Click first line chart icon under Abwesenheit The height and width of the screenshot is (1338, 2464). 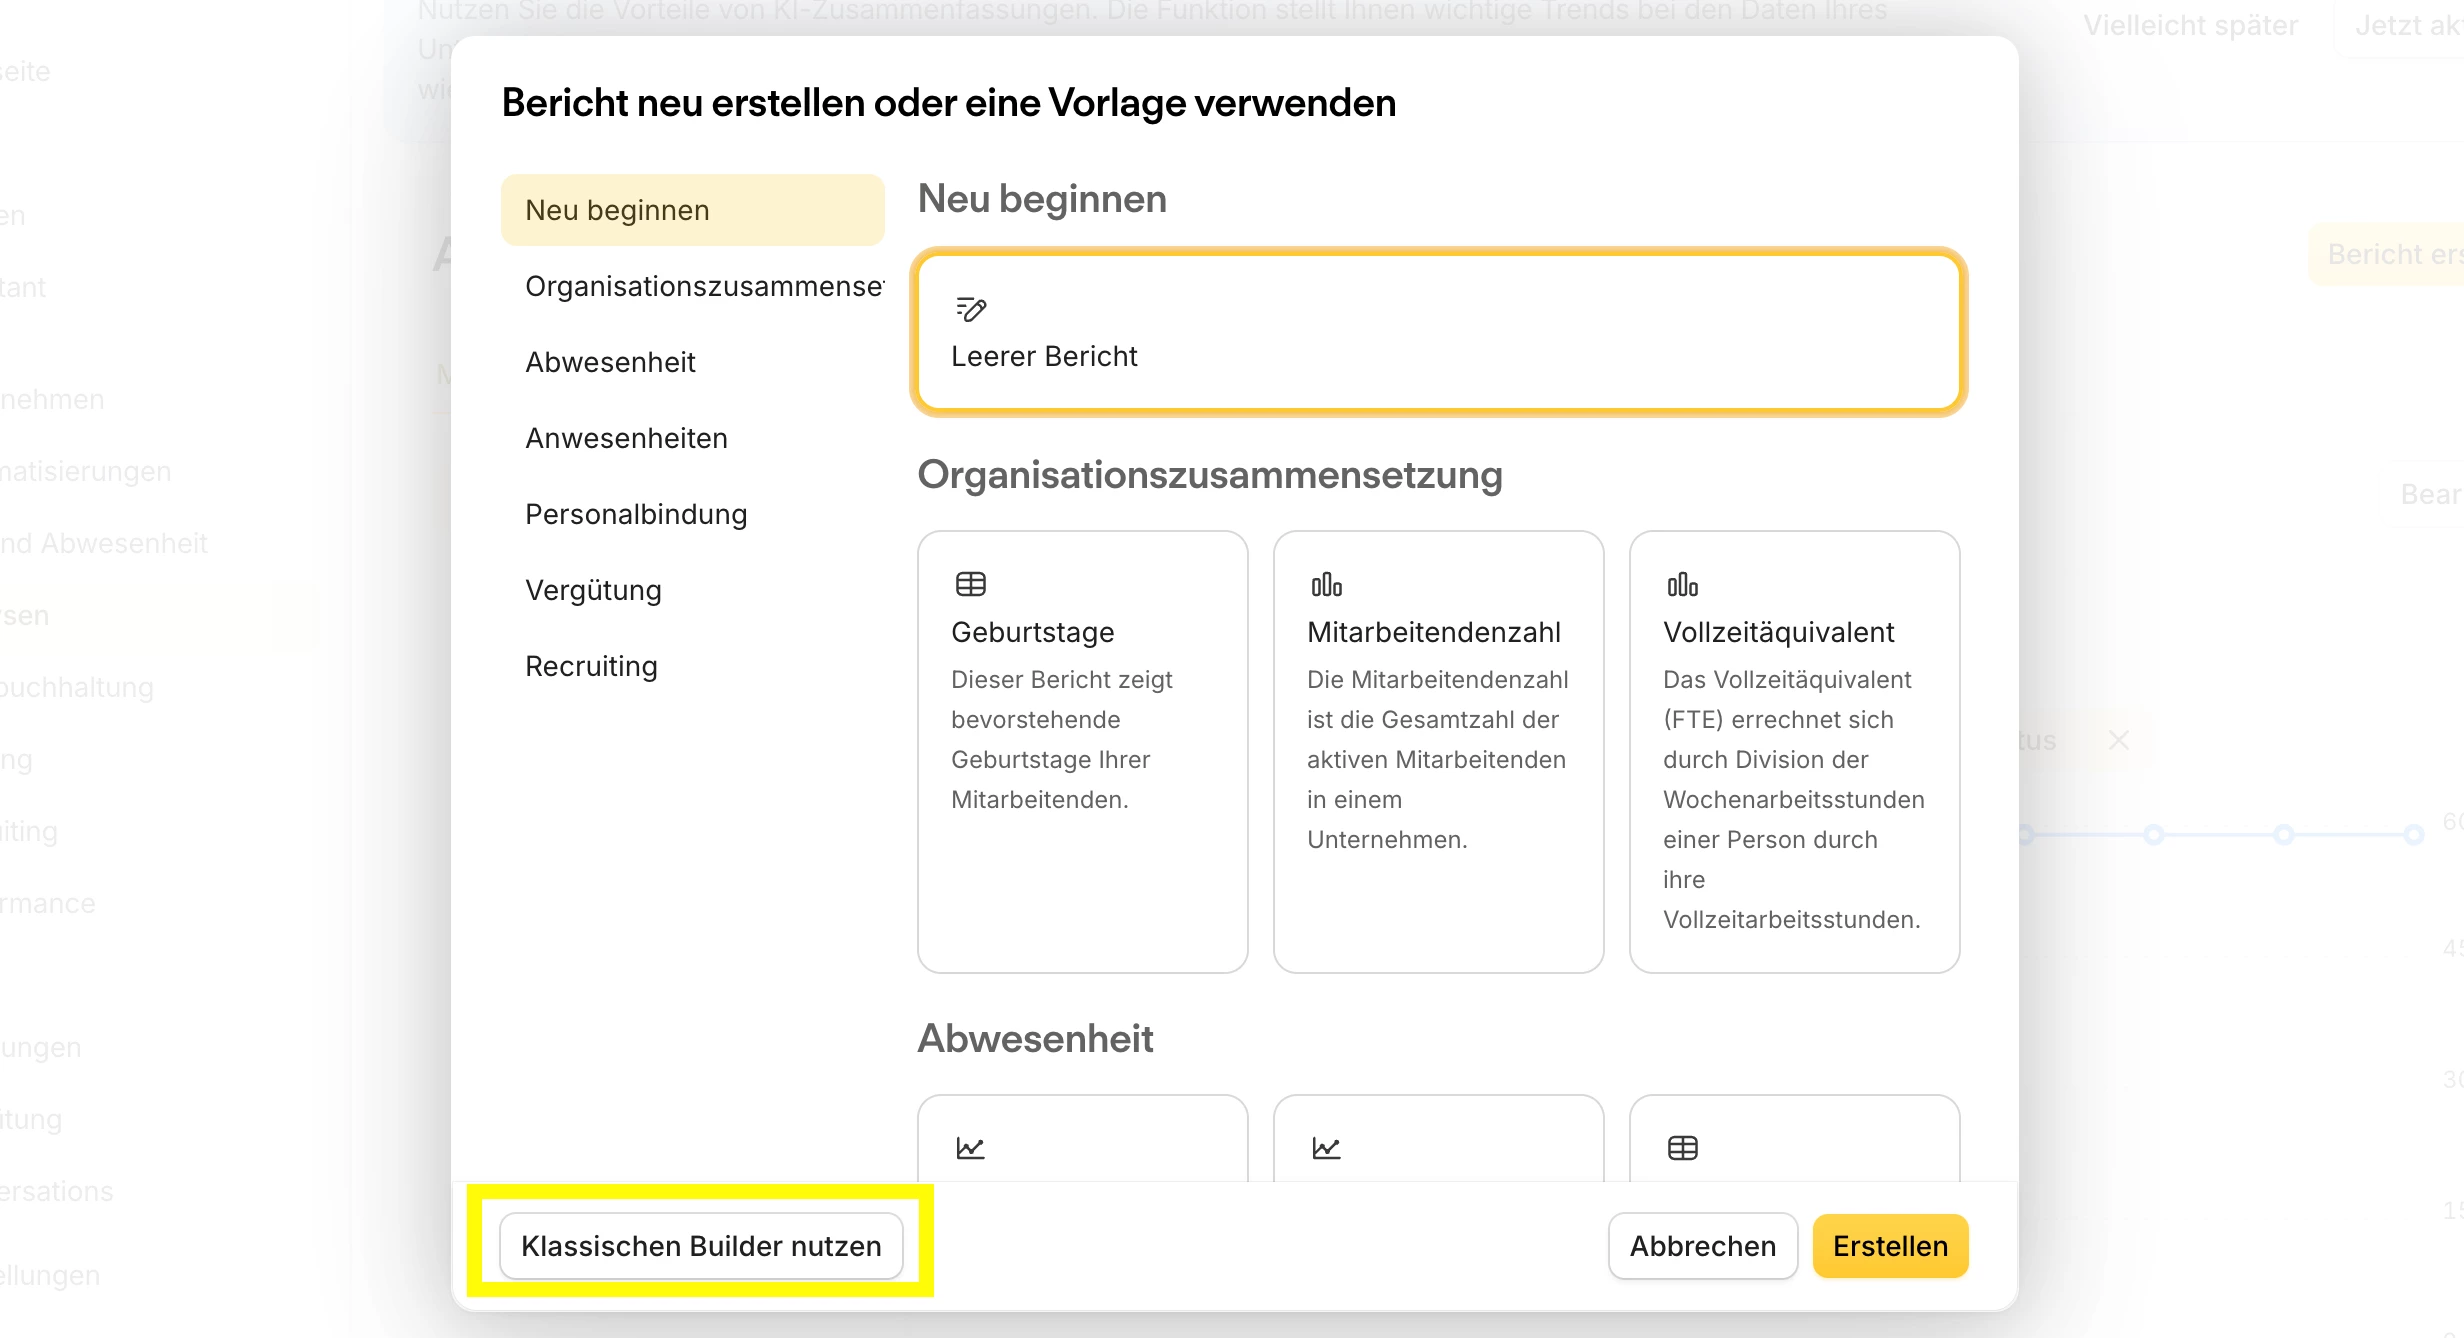pyautogui.click(x=970, y=1148)
